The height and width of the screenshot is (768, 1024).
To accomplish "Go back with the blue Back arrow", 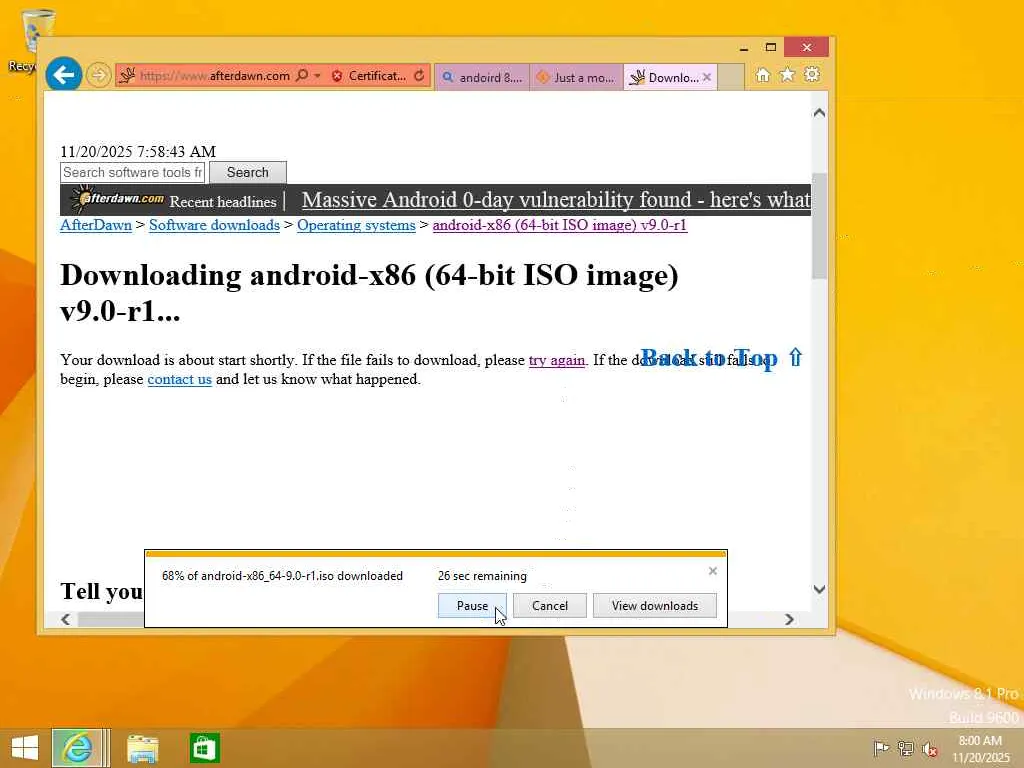I will (63, 75).
